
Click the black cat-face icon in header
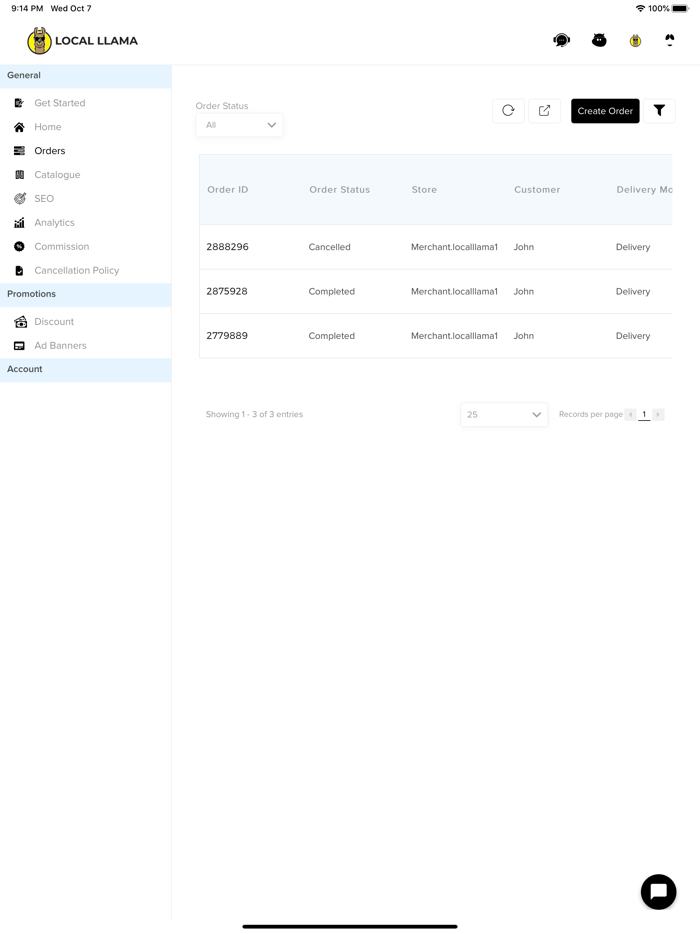[599, 41]
